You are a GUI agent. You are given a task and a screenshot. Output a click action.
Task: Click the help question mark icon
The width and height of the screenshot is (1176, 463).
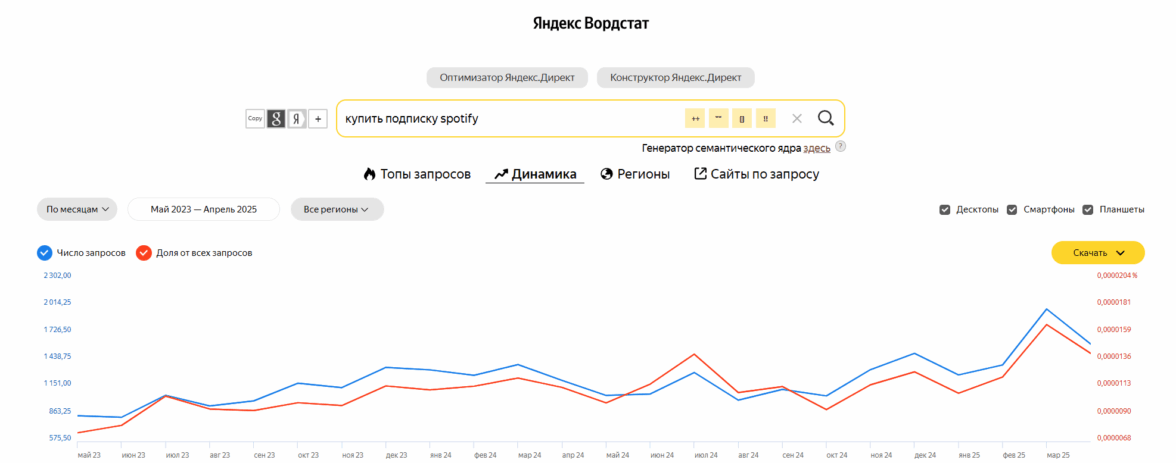tap(841, 146)
